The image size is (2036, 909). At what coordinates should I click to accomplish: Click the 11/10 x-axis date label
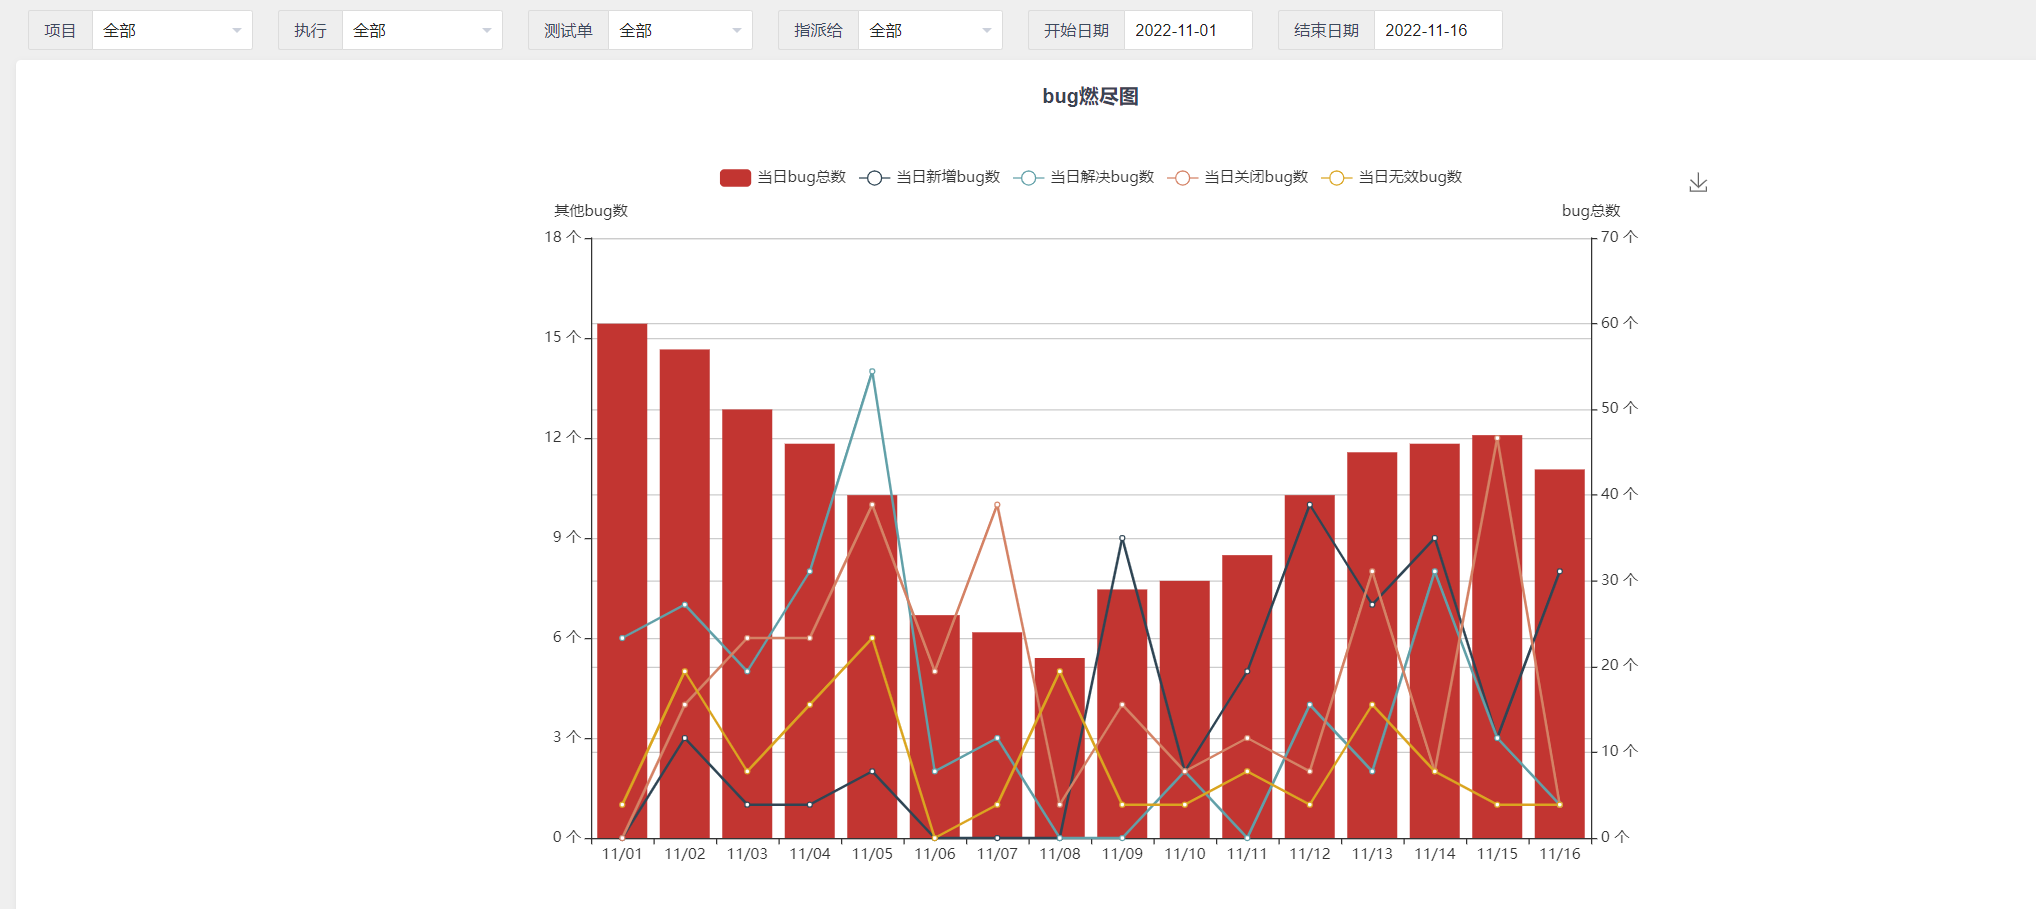[1185, 854]
